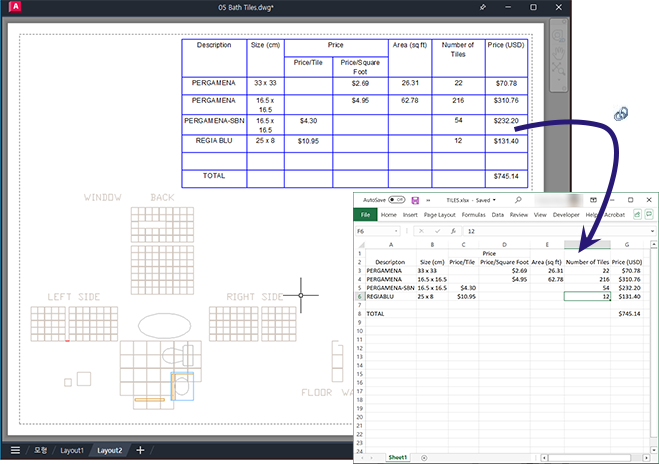This screenshot has height=464, width=659.
Task: Click AutoCAD table cell PERGAMENA-SBN
Action: 214,124
